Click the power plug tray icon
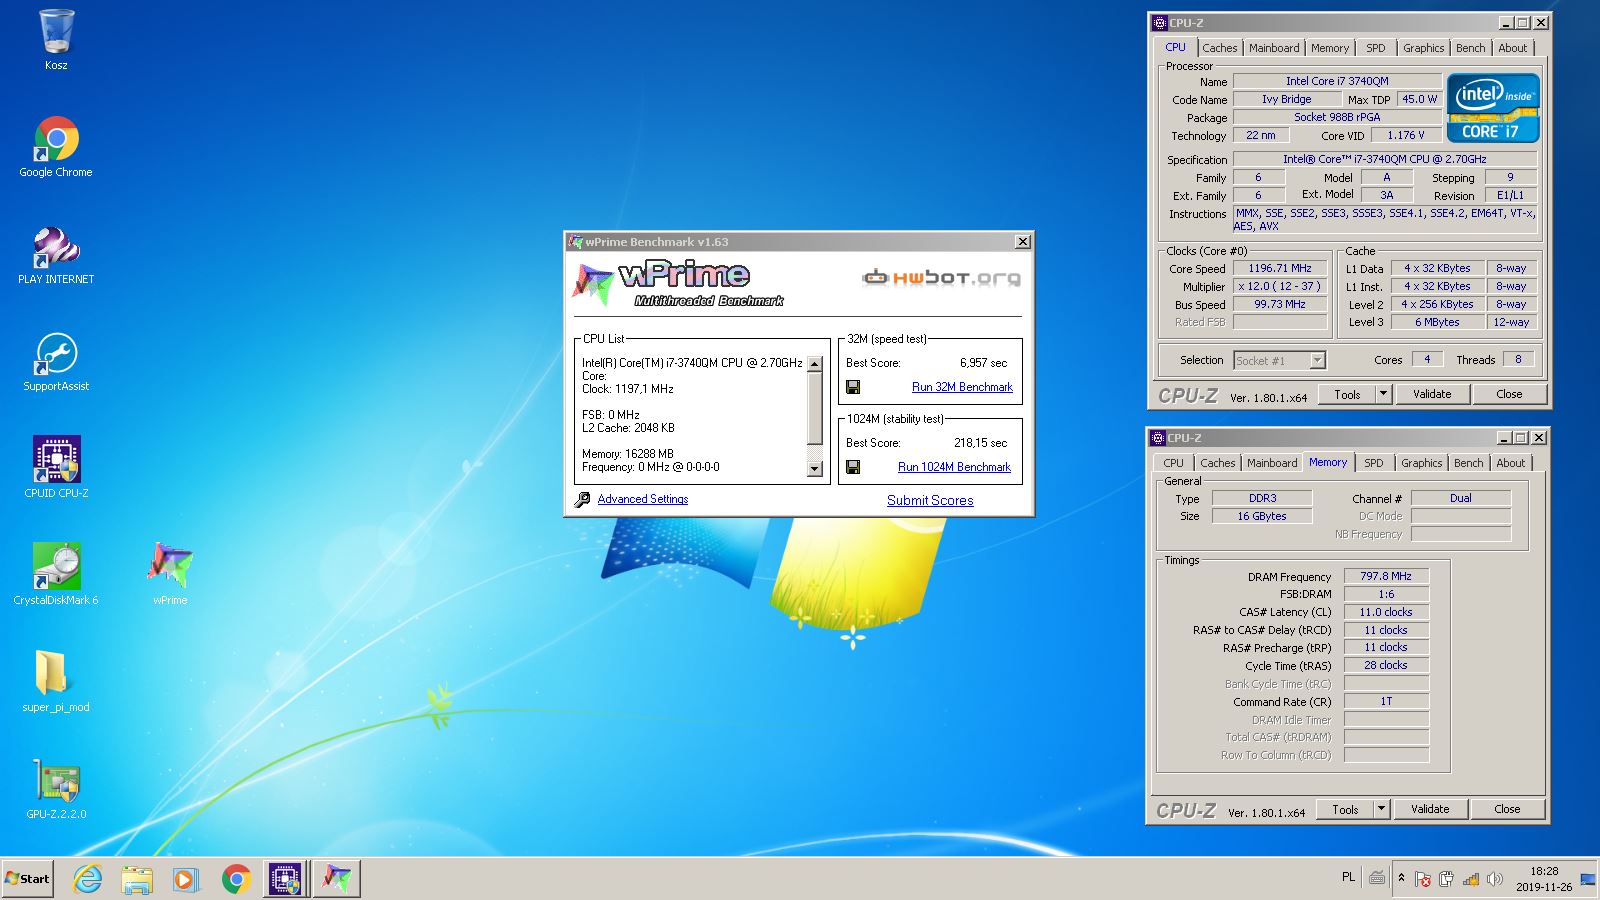This screenshot has width=1600, height=900. [x=1446, y=879]
